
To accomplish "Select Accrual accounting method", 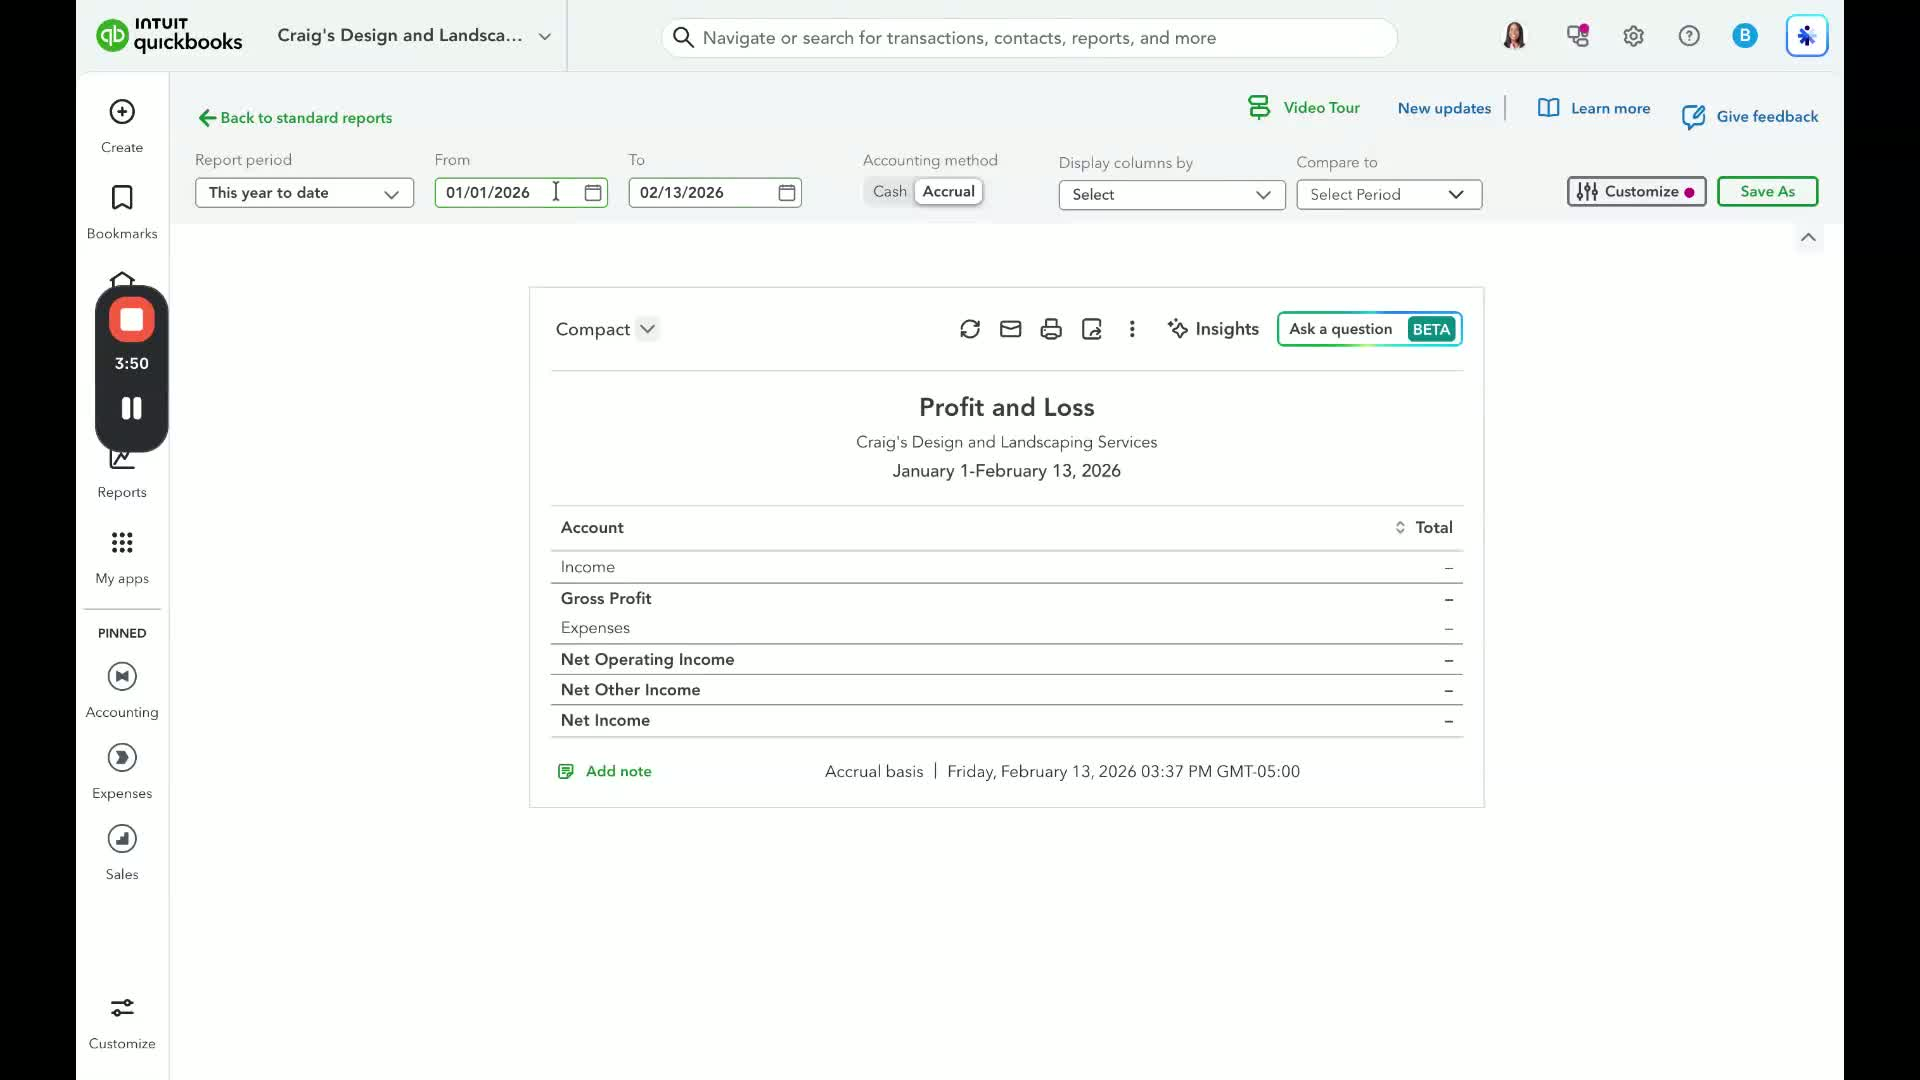I will click(948, 192).
